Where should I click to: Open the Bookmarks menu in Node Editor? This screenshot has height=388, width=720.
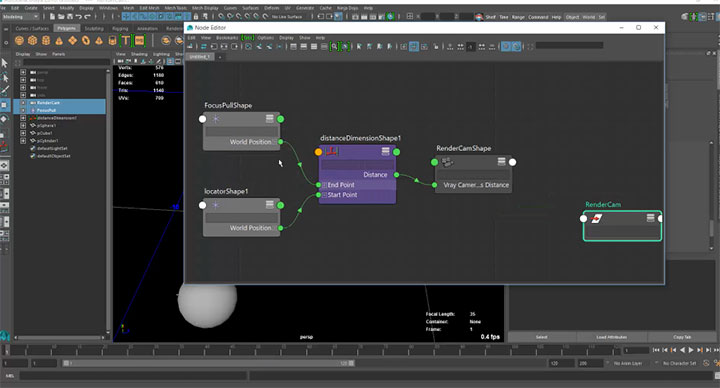(227, 38)
